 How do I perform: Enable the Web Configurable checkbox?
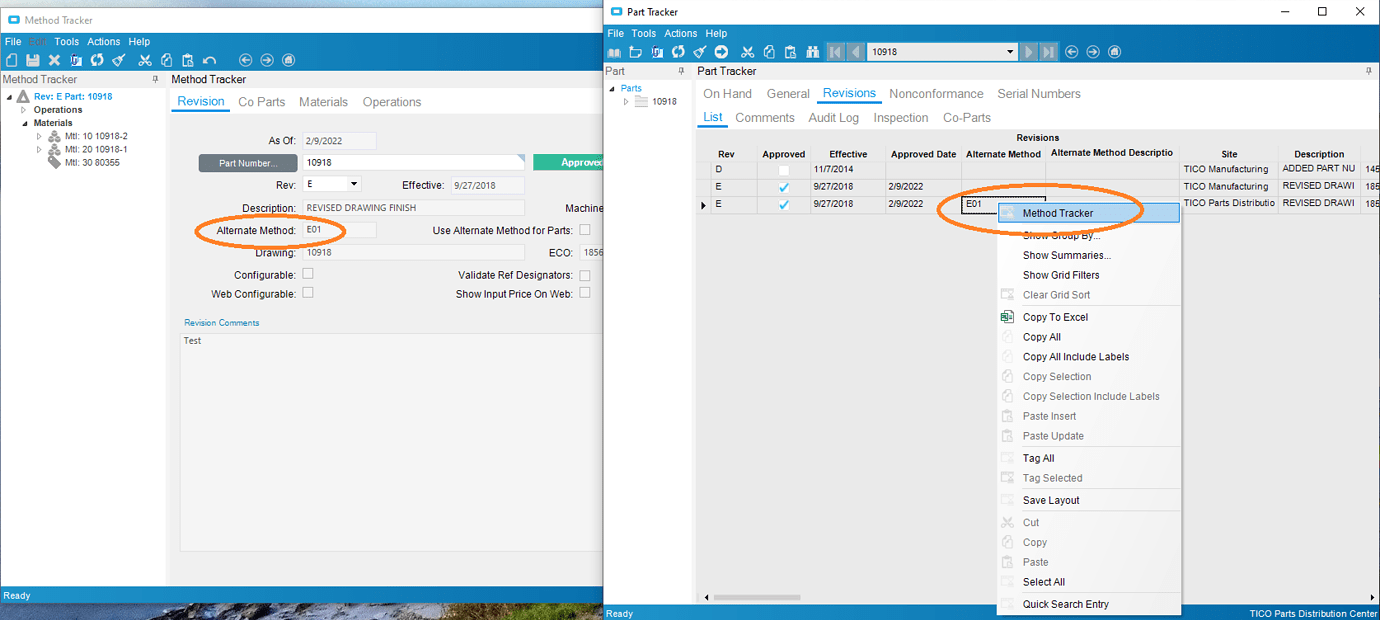(x=309, y=293)
